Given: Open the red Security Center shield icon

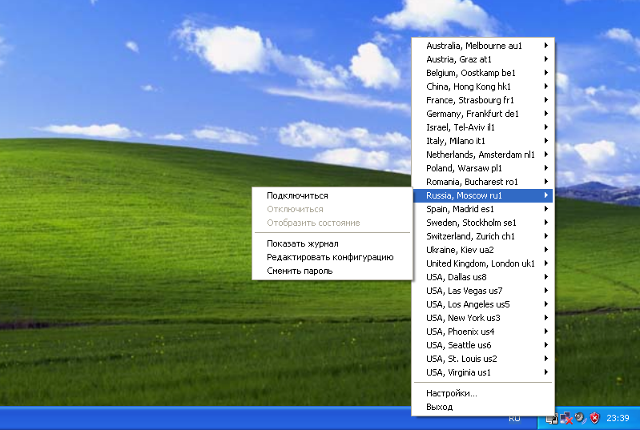Looking at the screenshot, I should [595, 418].
